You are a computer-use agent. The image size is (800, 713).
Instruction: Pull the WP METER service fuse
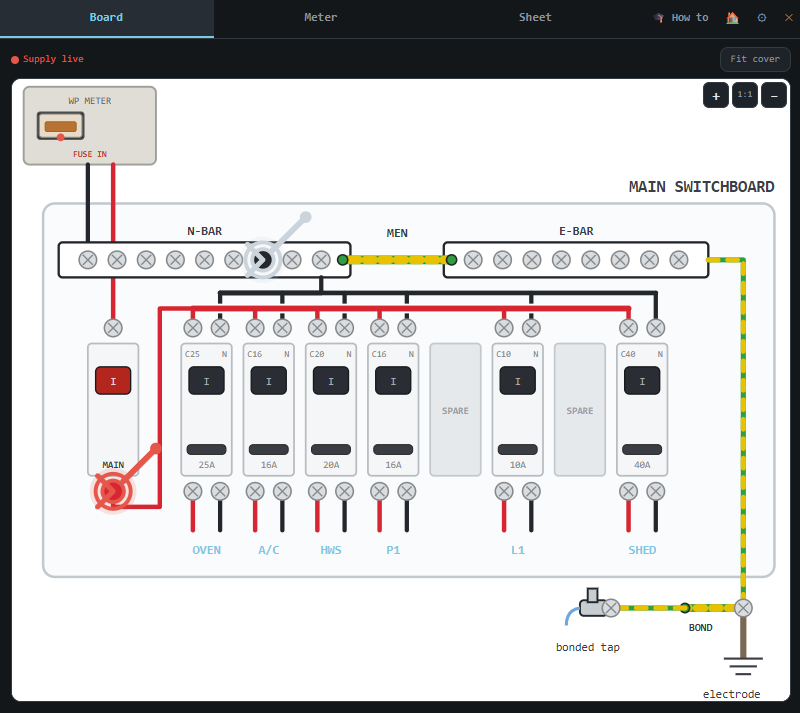tap(61, 126)
